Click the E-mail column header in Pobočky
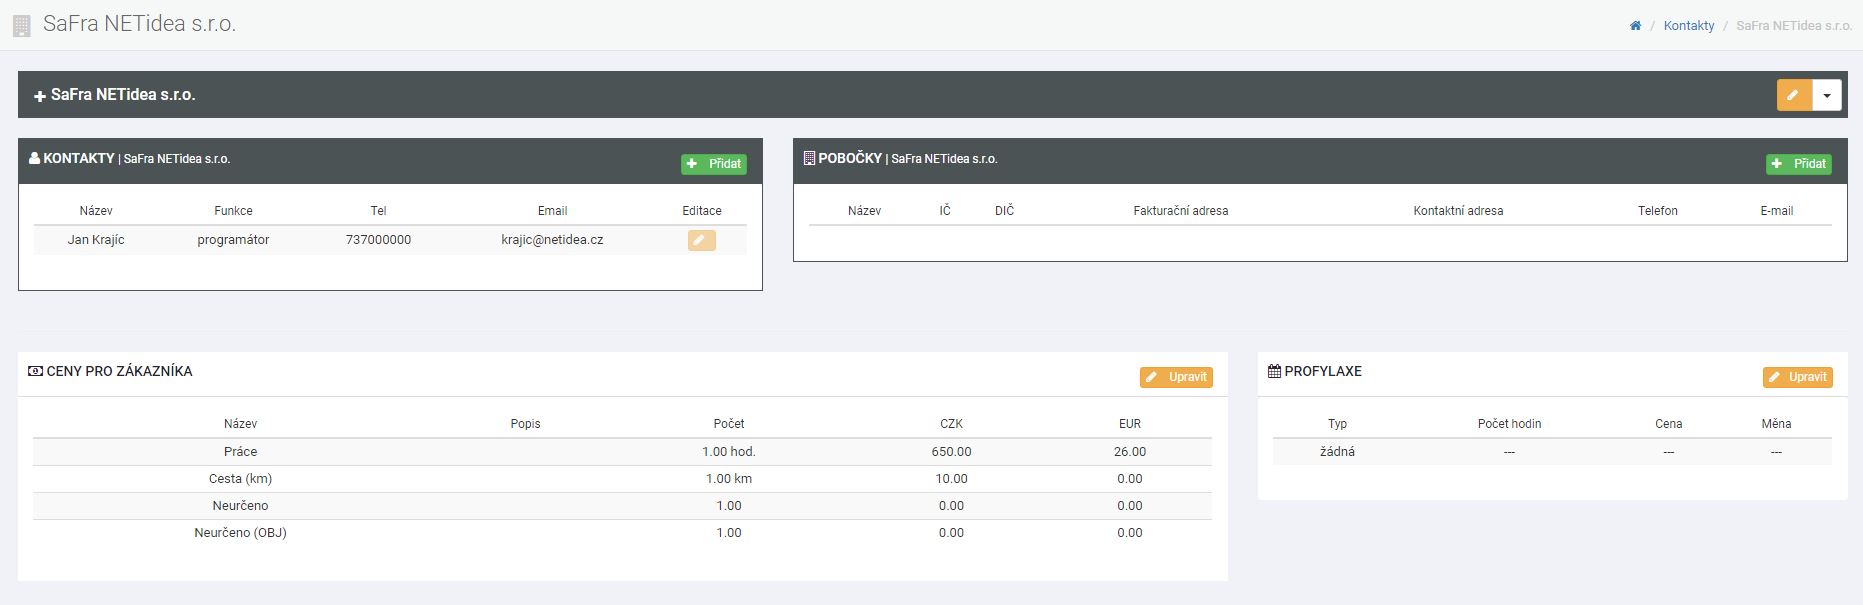Image resolution: width=1863 pixels, height=605 pixels. tap(1777, 211)
